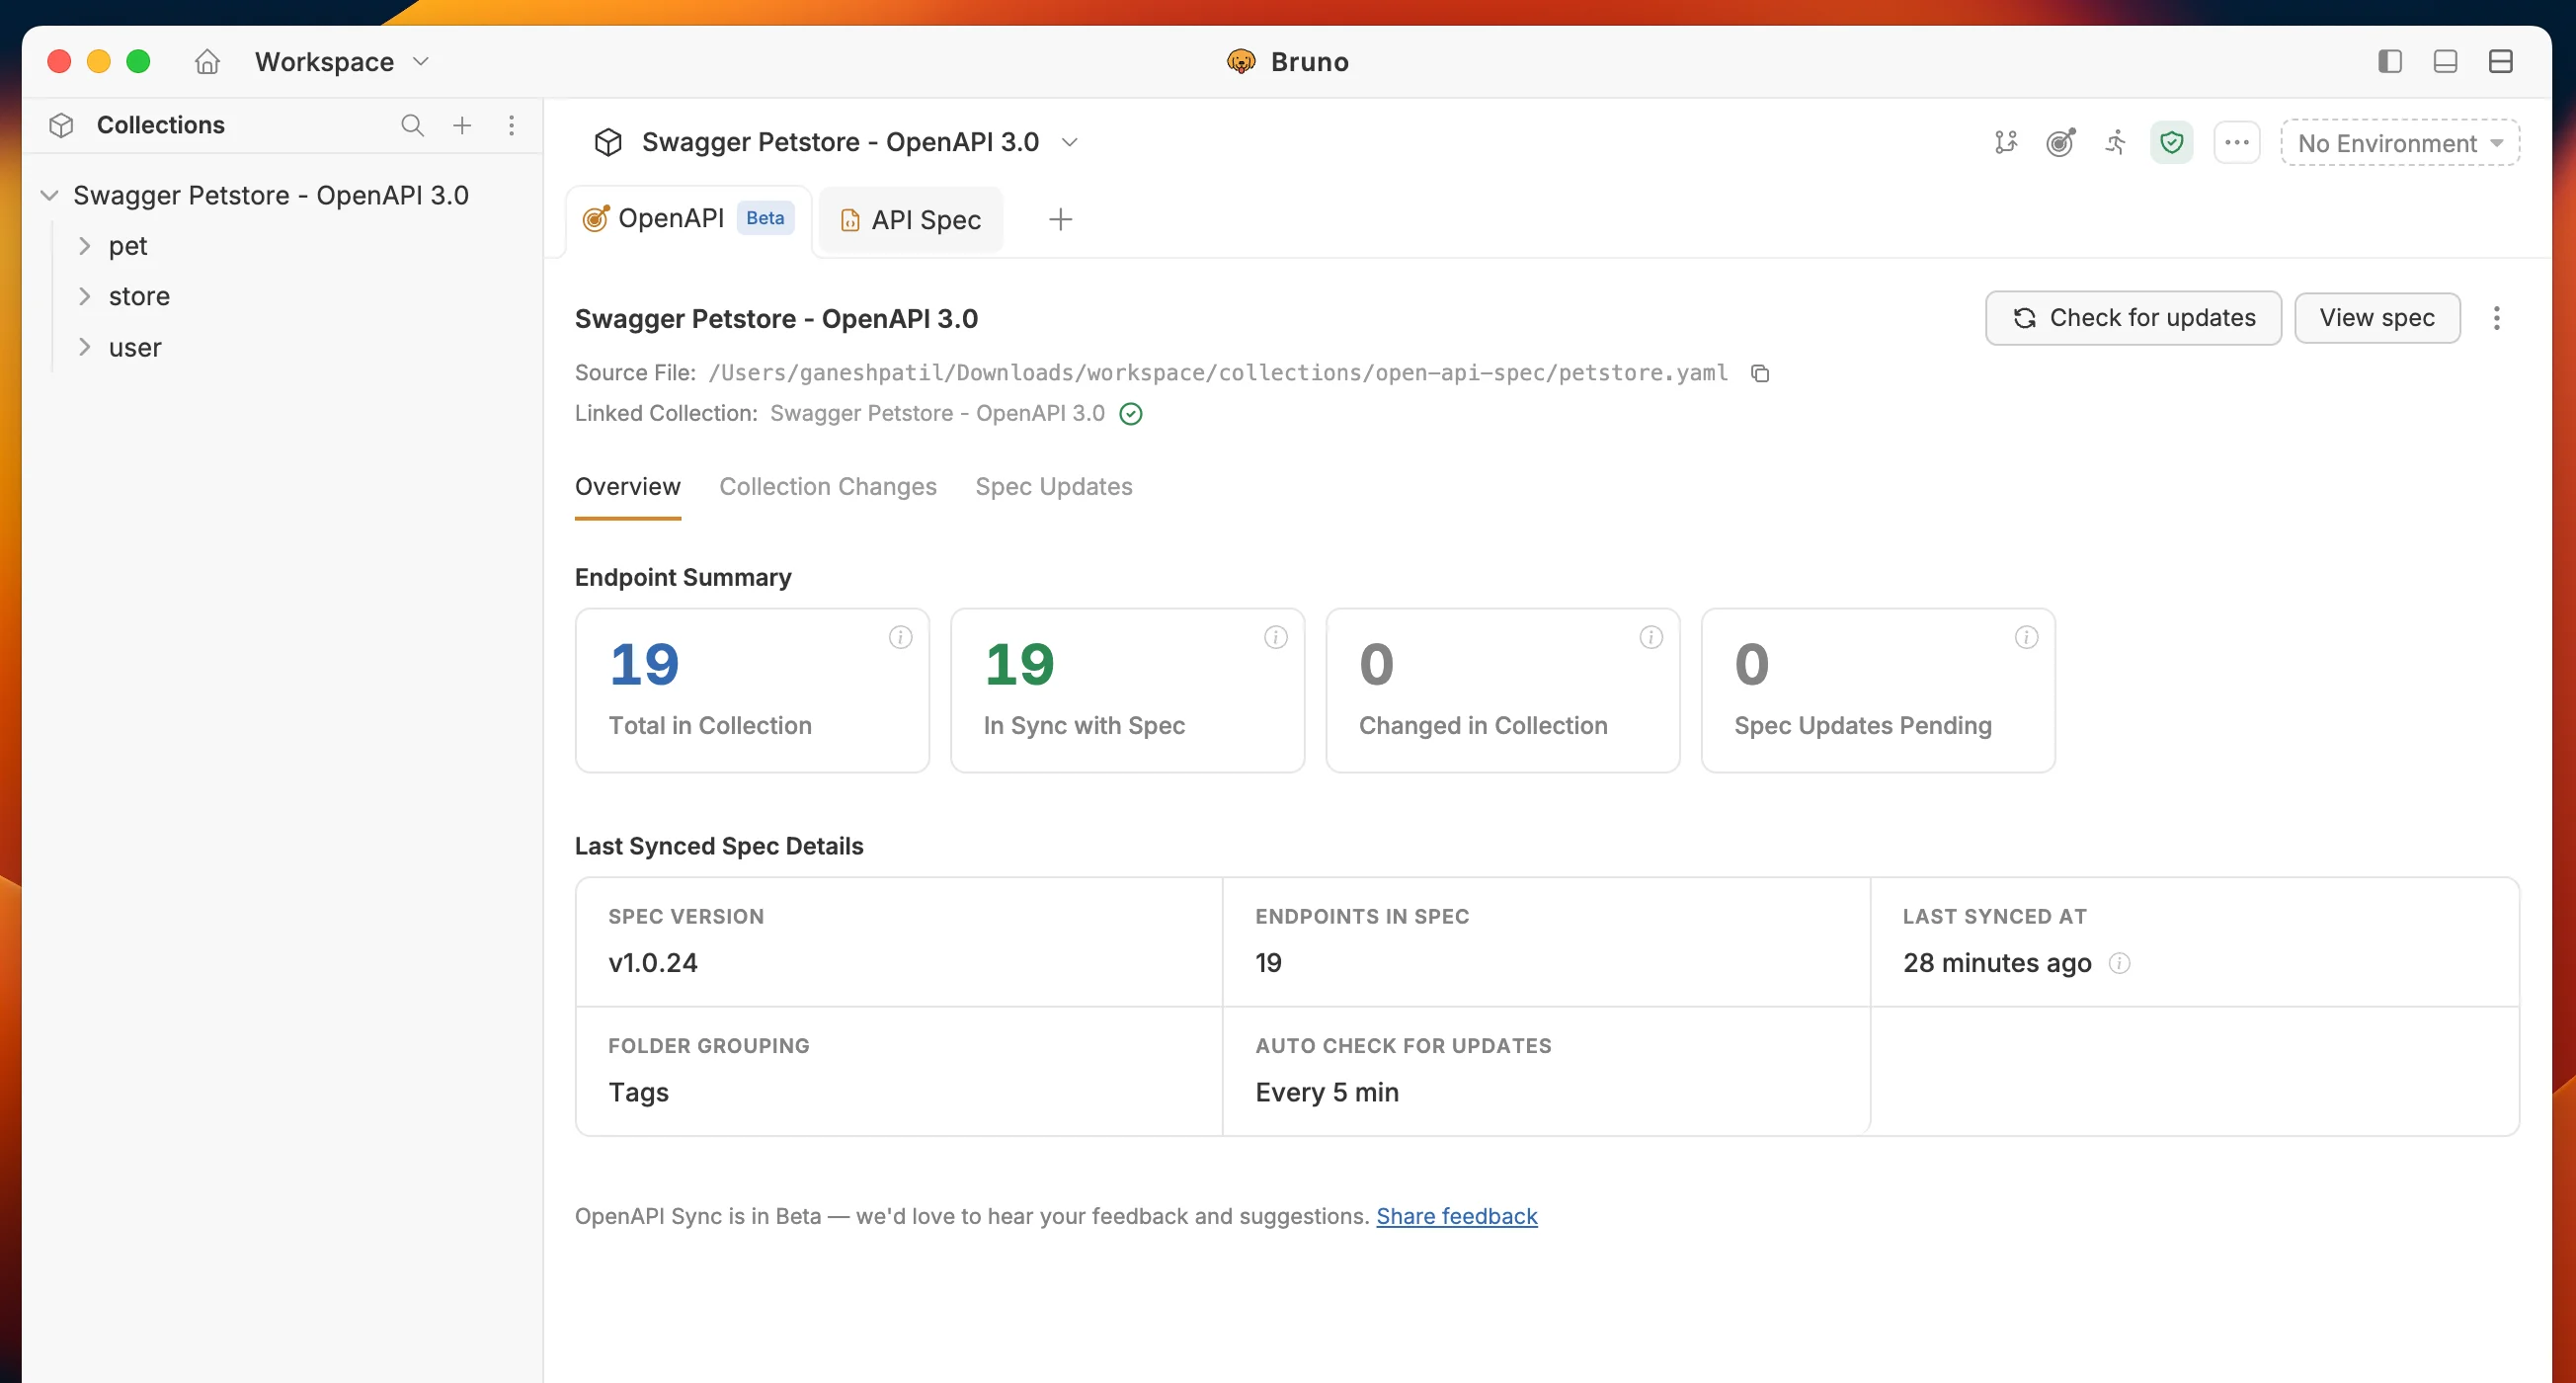The height and width of the screenshot is (1383, 2576).
Task: Click the View spec button
Action: tap(2377, 318)
